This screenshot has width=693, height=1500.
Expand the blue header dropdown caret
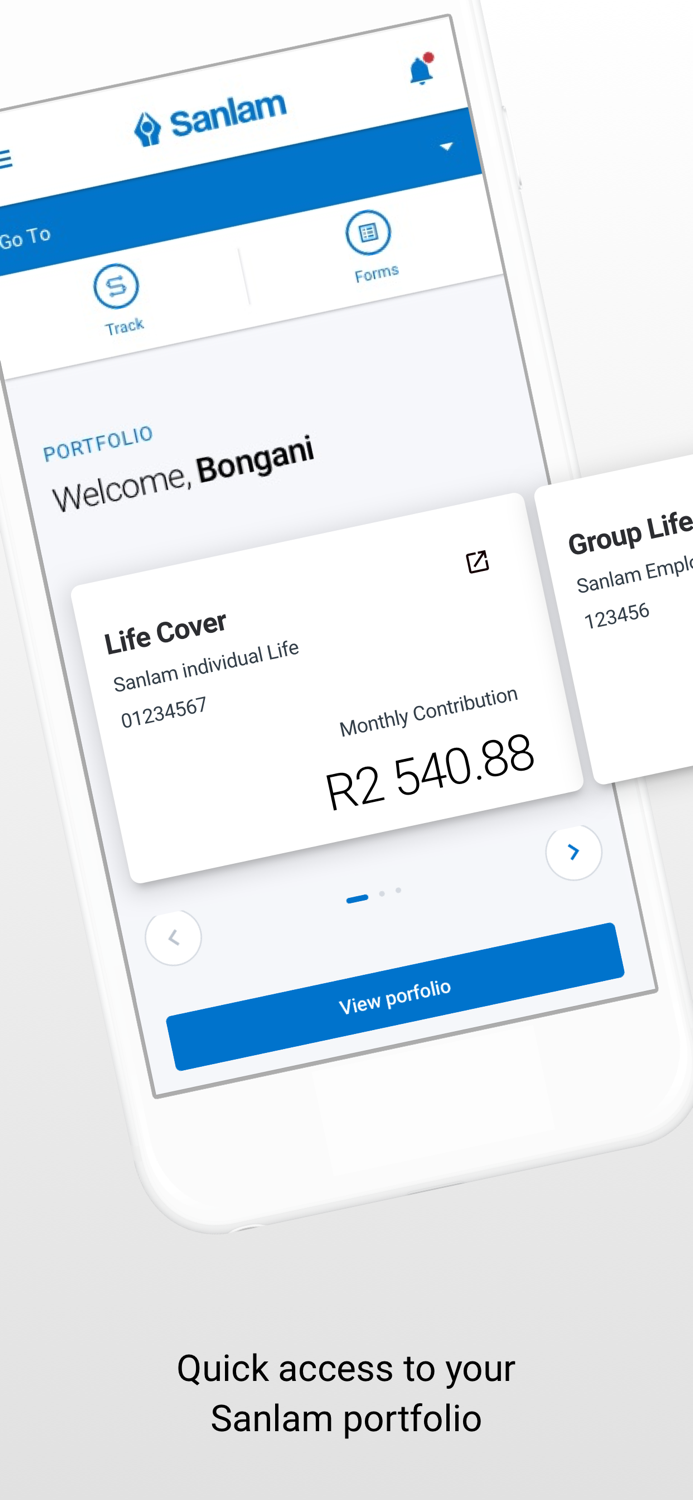(447, 146)
